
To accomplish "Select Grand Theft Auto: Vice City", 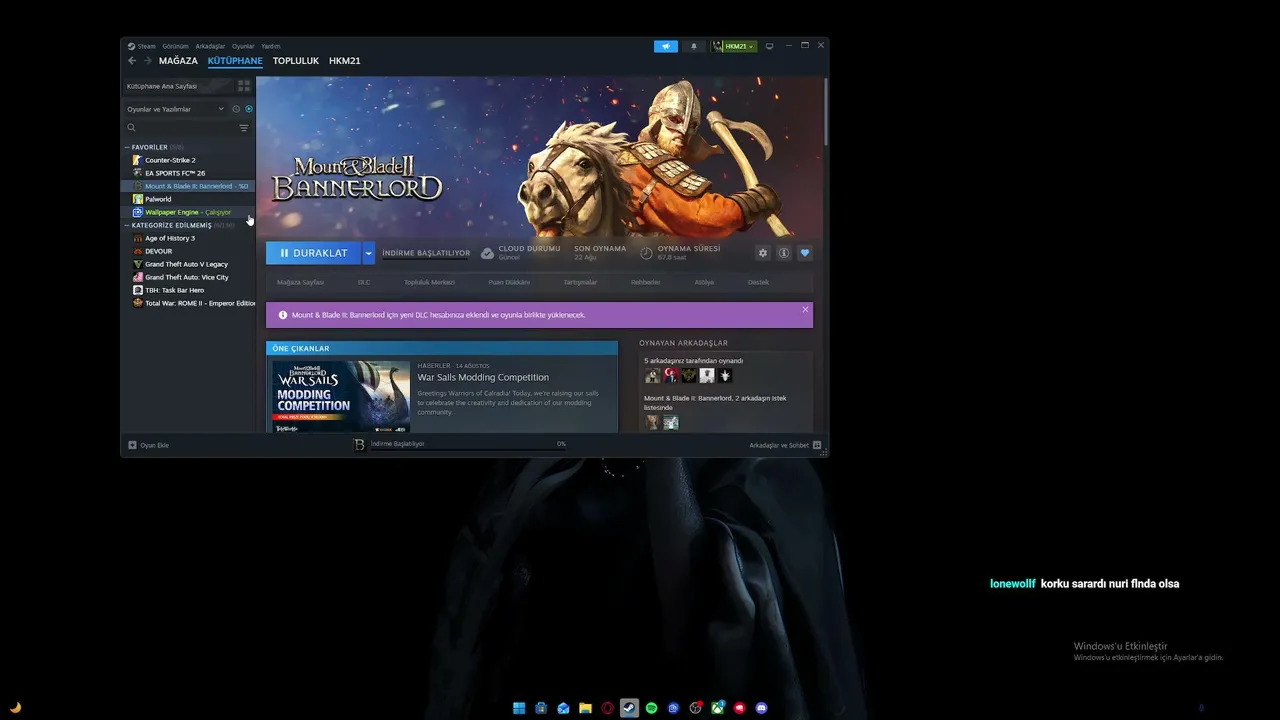I will click(x=189, y=277).
